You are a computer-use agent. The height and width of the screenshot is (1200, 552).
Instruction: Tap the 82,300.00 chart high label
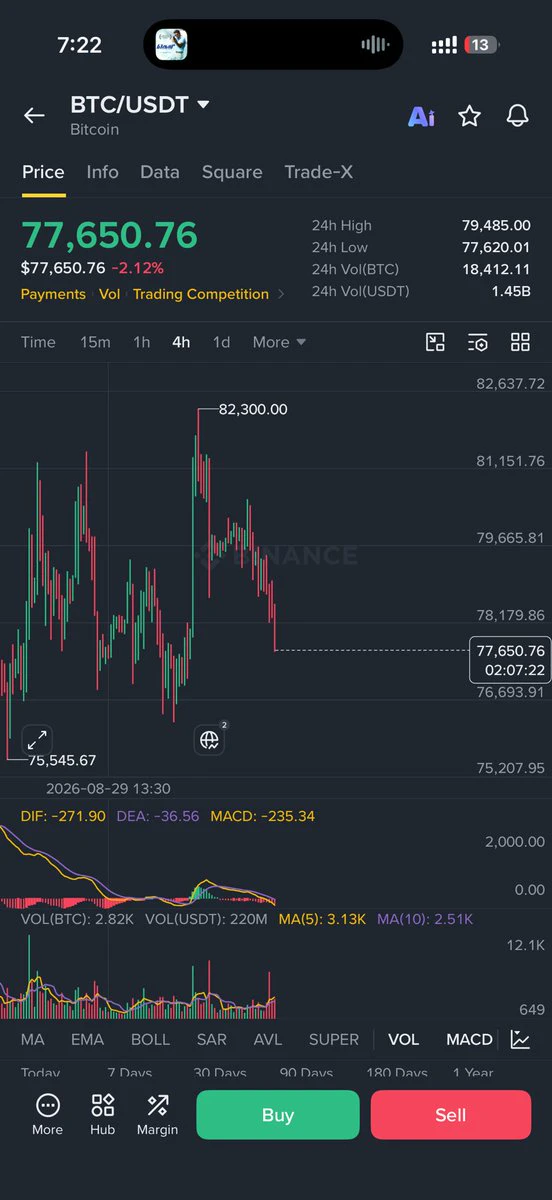point(252,409)
